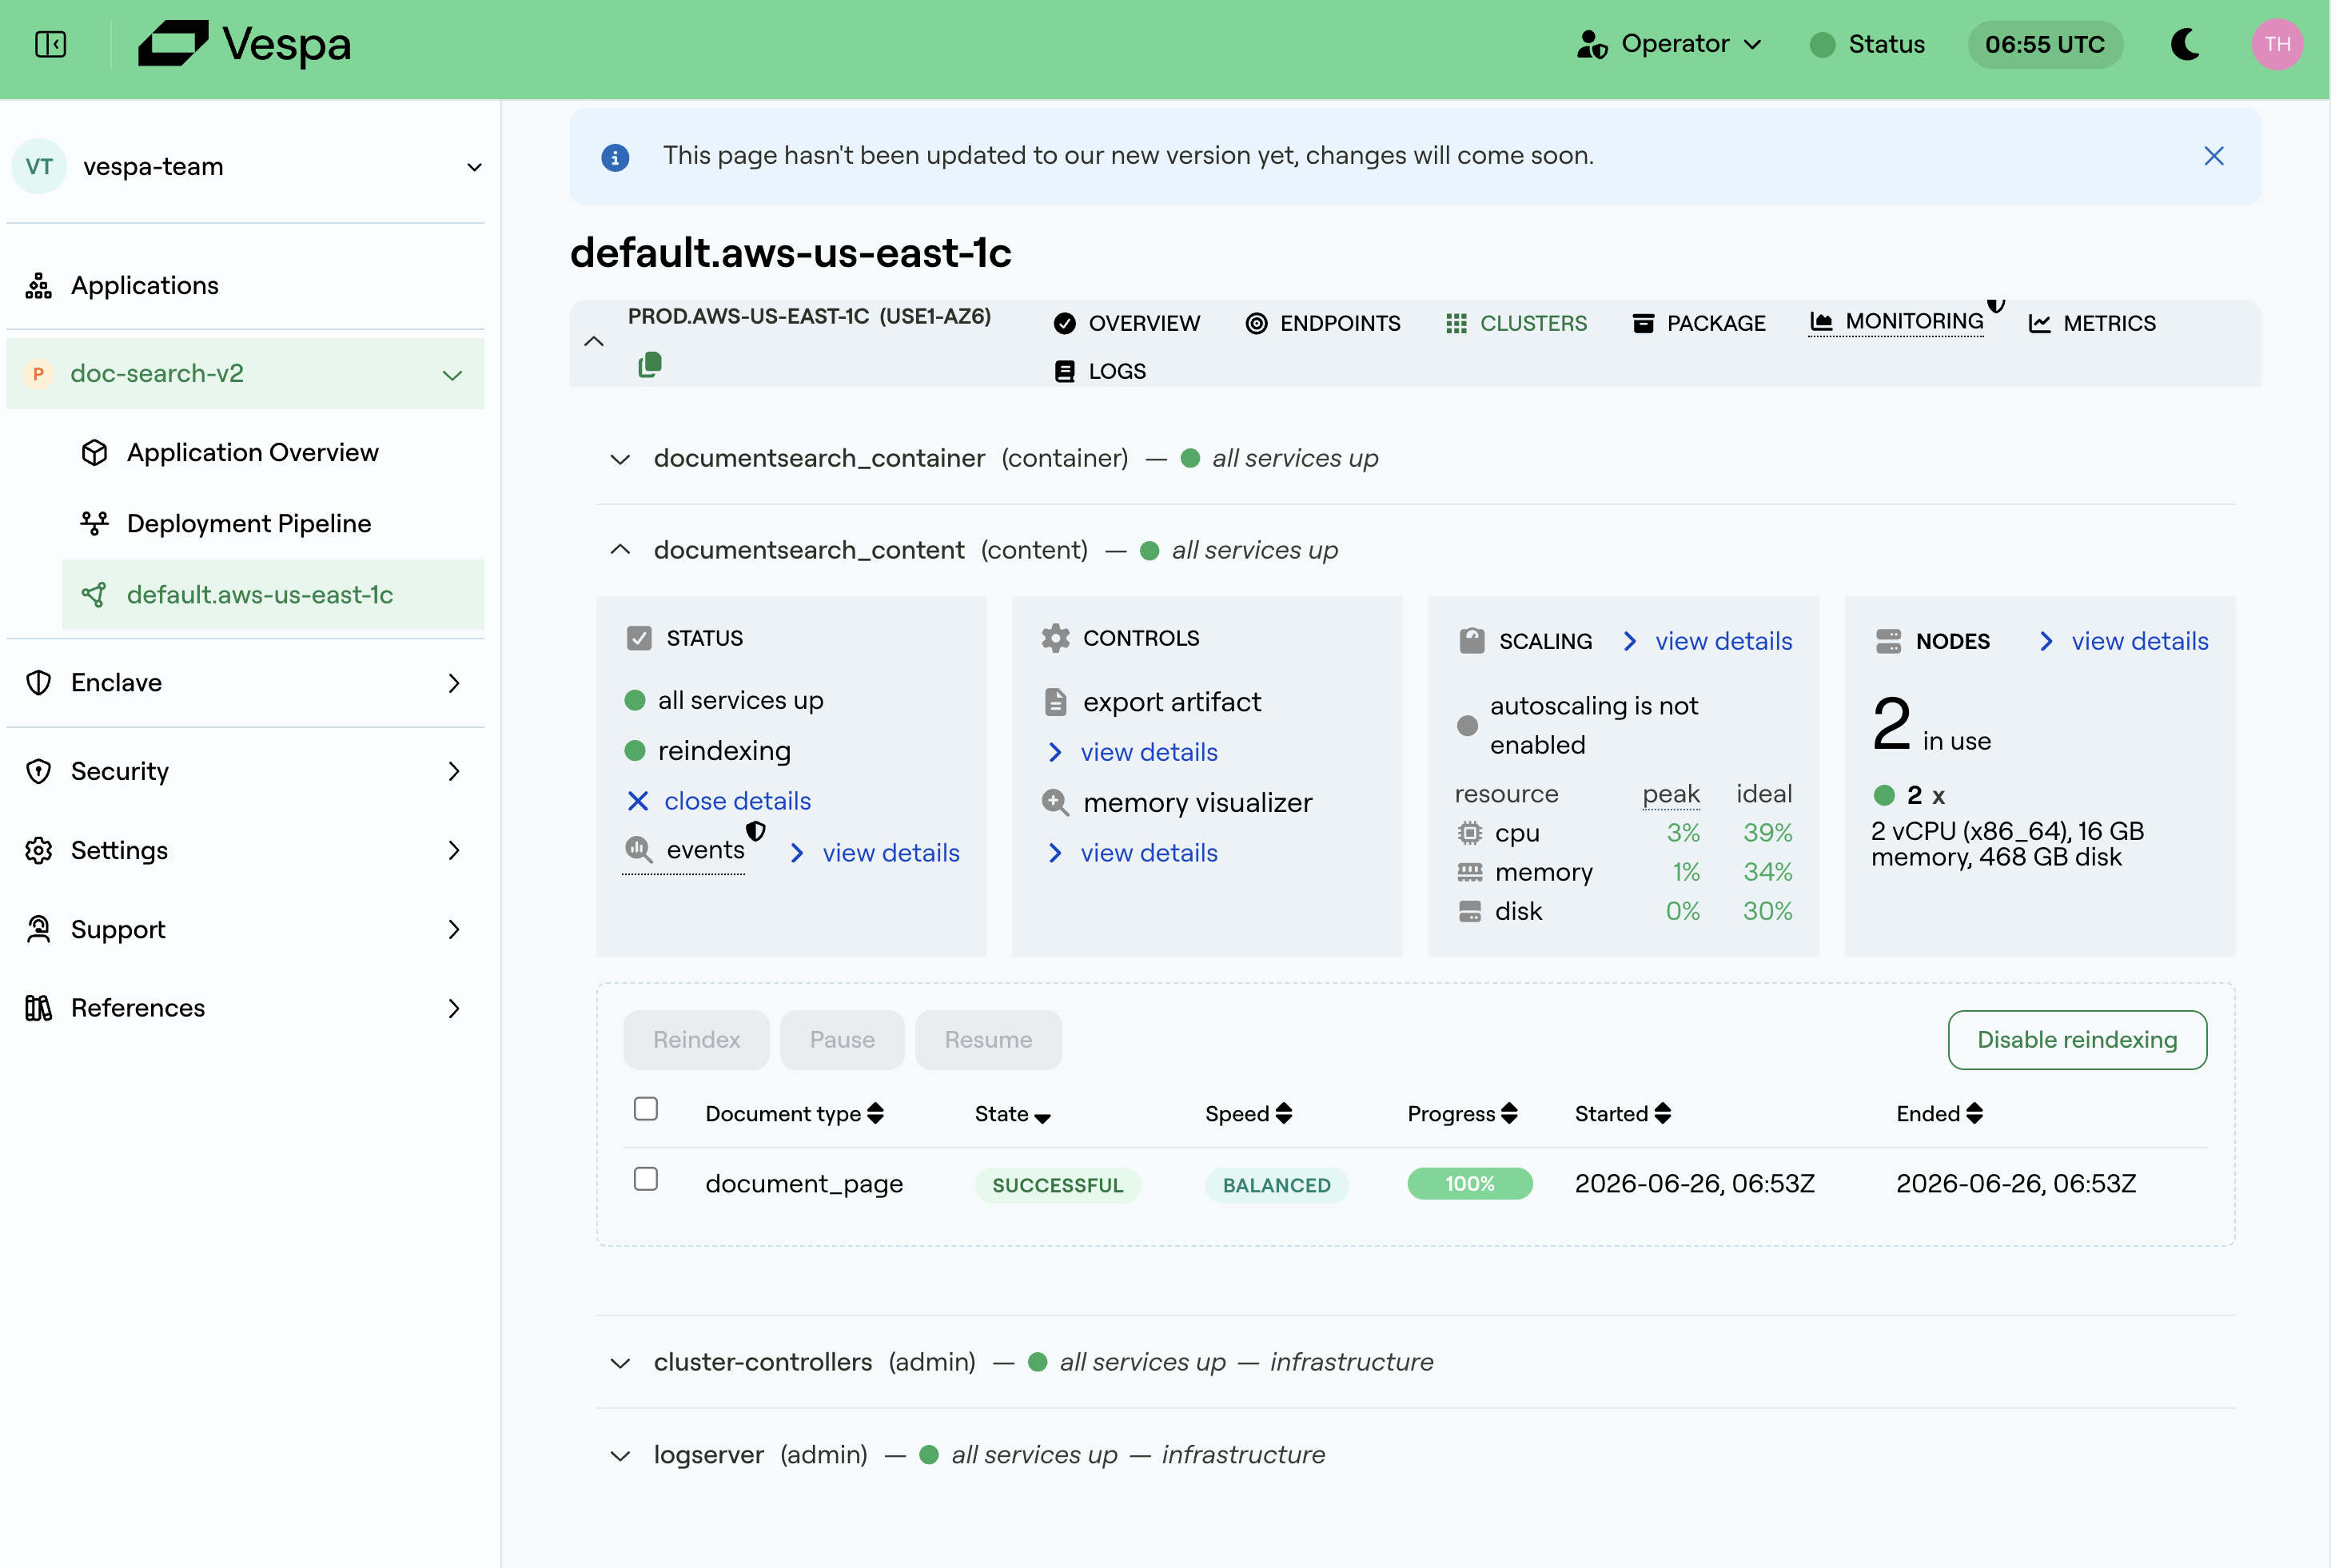Image resolution: width=2331 pixels, height=1568 pixels.
Task: Expand the Support sidebar section
Action: (x=454, y=929)
